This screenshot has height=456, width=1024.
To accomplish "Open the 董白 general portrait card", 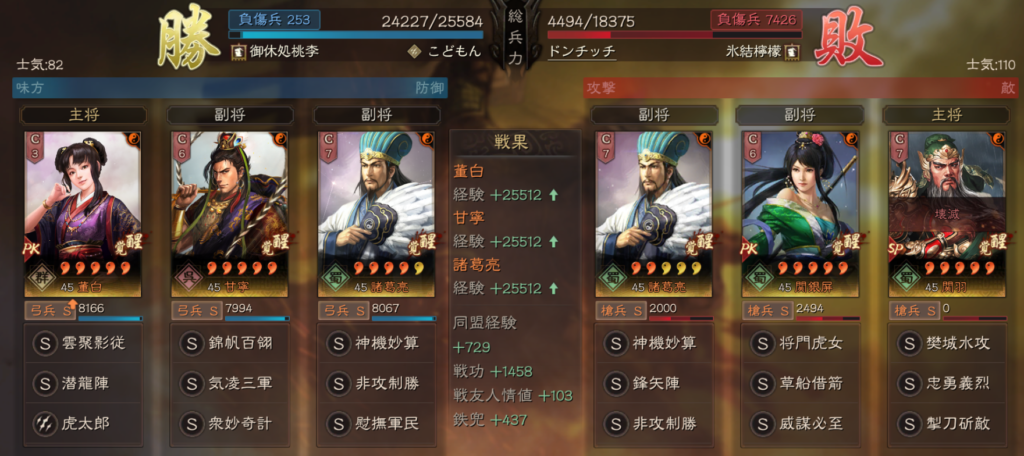I will pos(82,214).
